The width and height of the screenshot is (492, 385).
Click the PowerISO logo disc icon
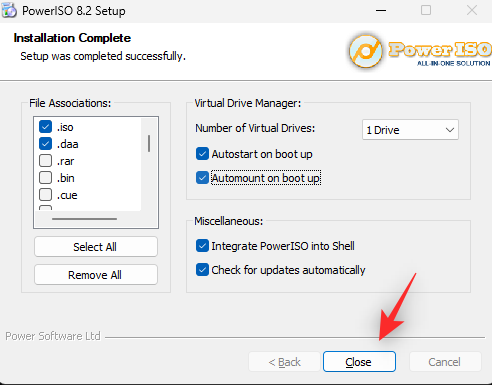366,51
